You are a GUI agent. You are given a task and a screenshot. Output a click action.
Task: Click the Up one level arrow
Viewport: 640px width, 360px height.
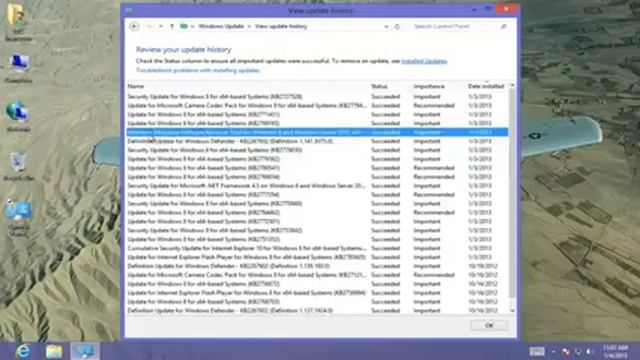click(172, 27)
